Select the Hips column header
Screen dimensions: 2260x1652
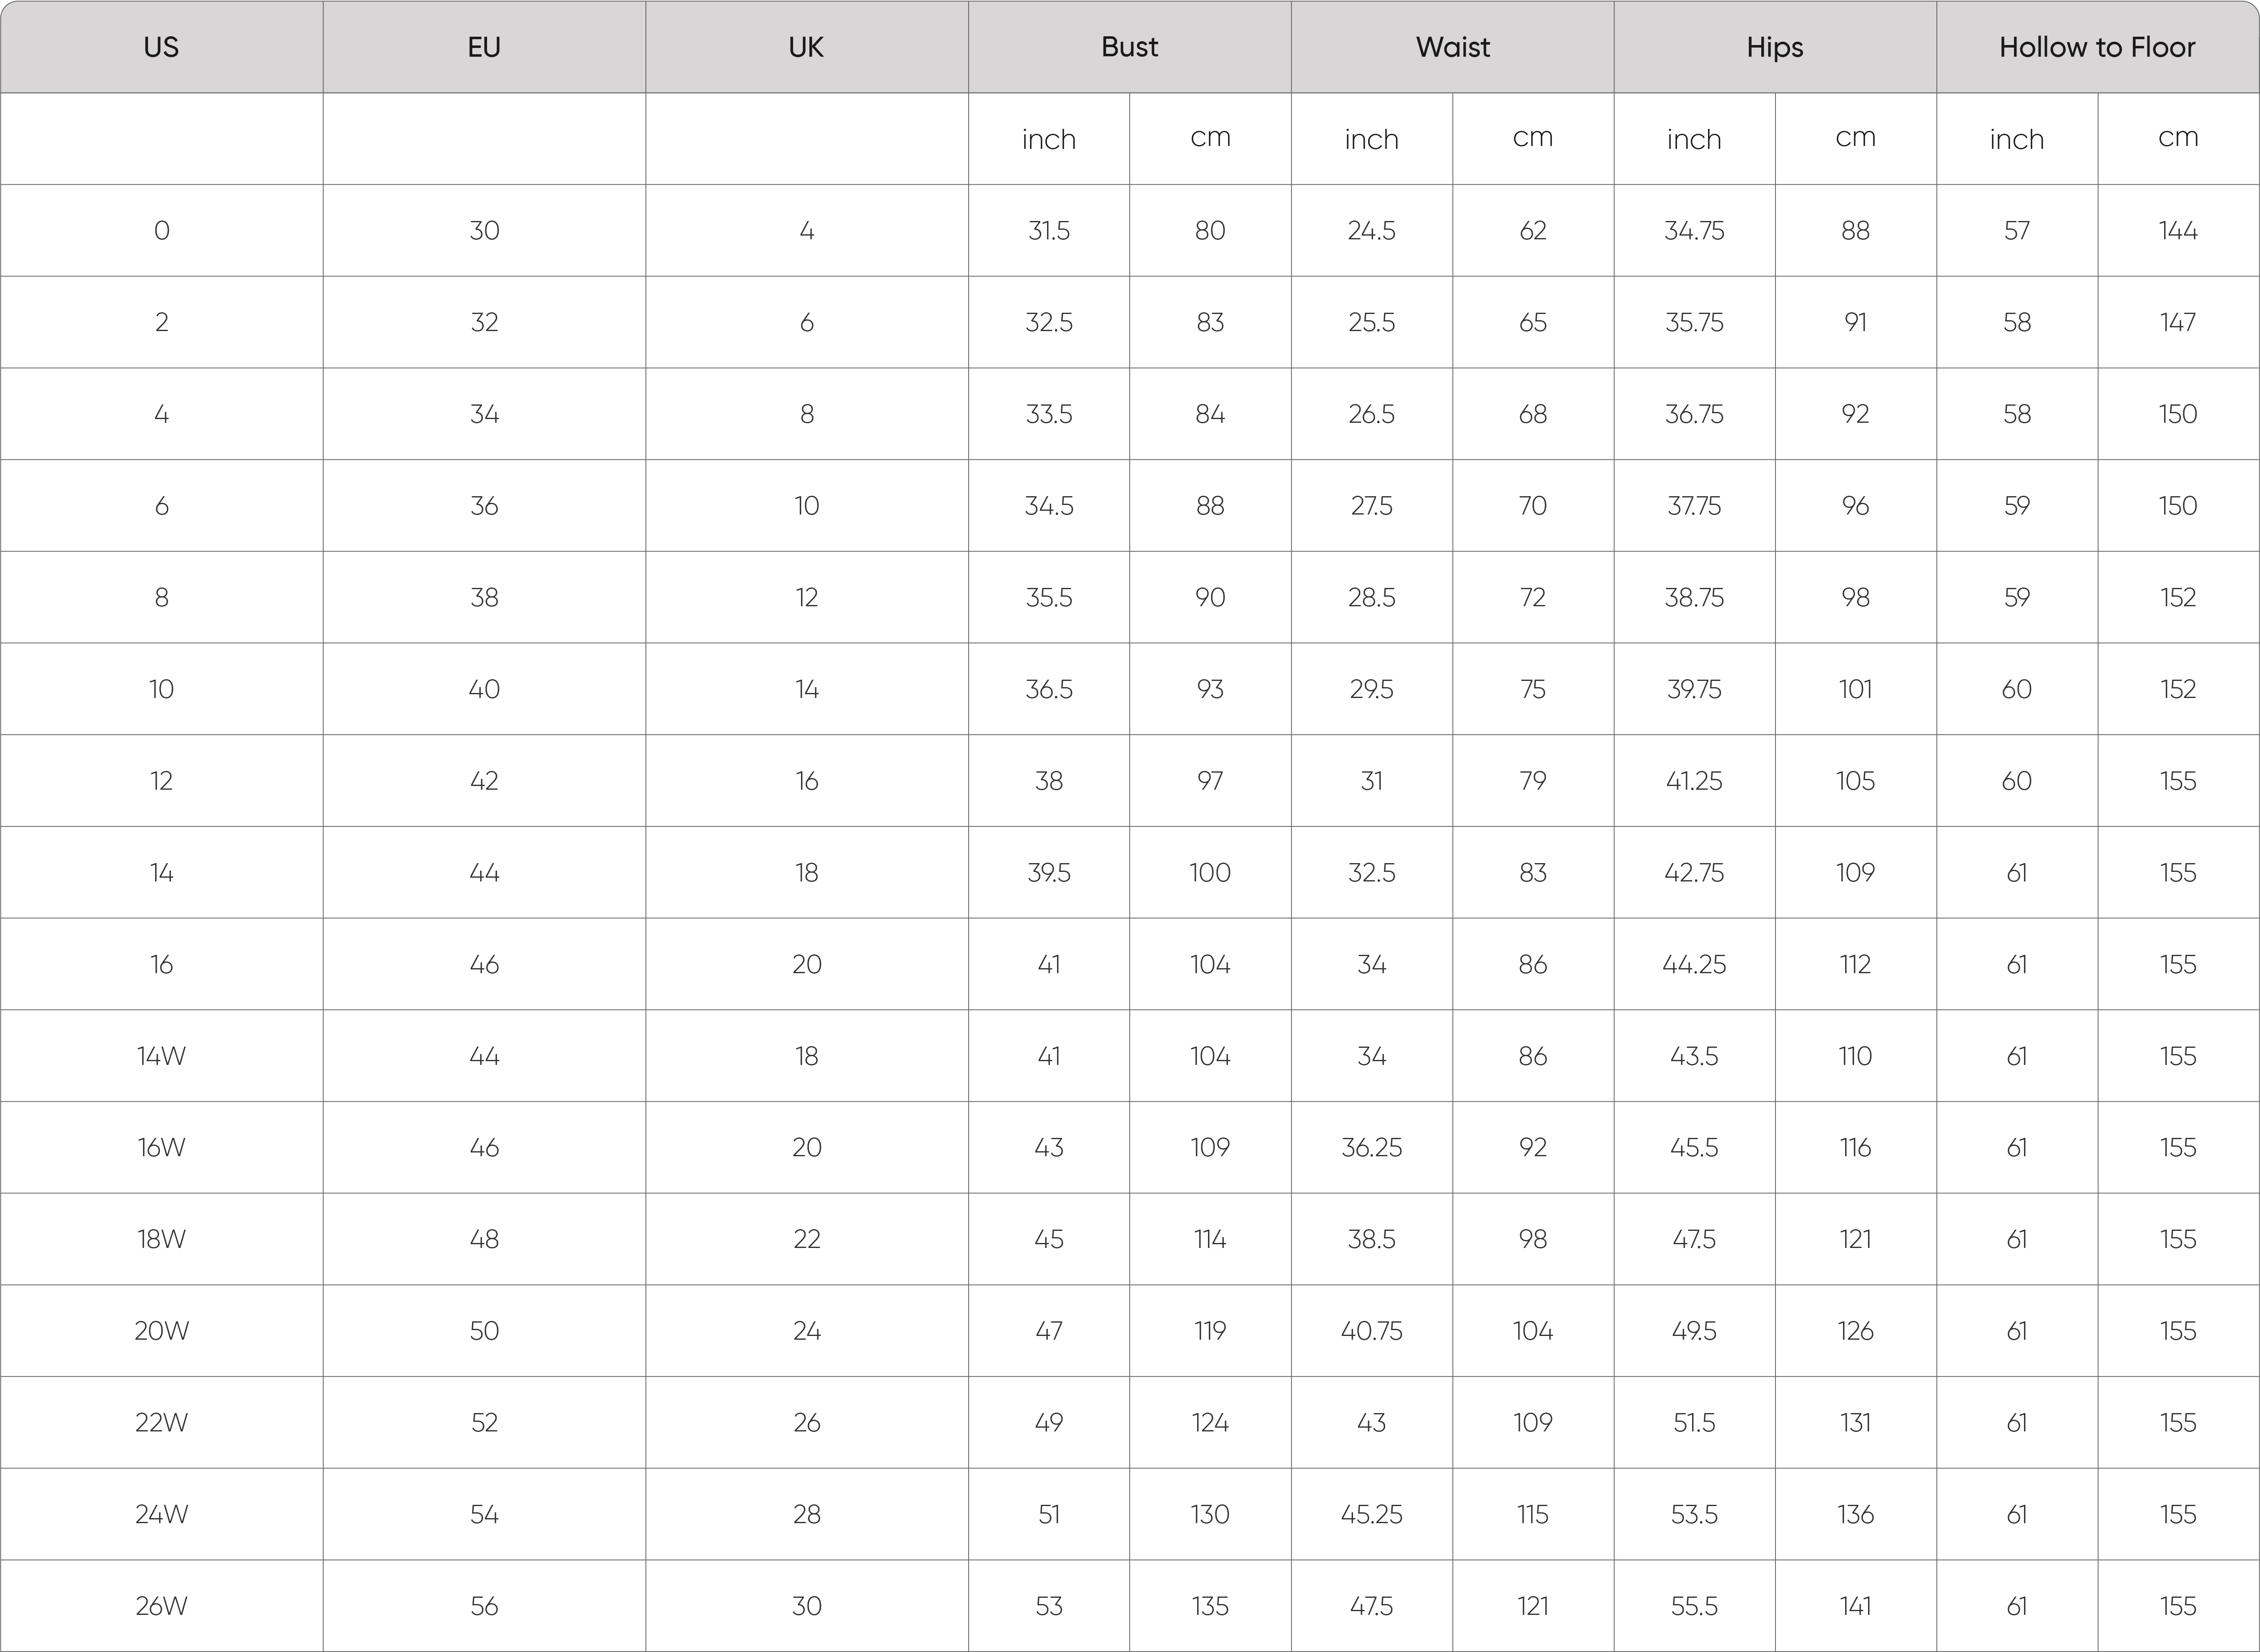pyautogui.click(x=1775, y=47)
